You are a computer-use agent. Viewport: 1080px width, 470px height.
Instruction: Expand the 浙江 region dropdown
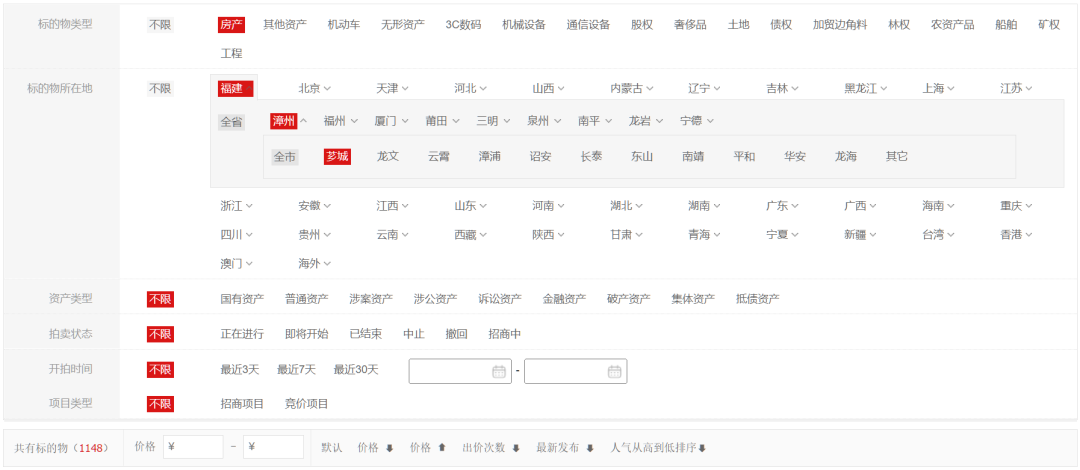point(237,205)
